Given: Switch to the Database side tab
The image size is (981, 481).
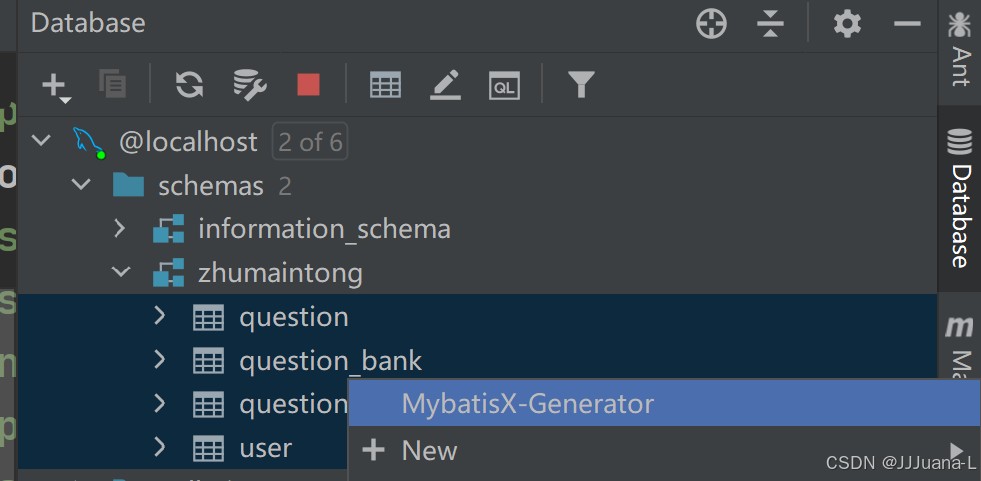Looking at the screenshot, I should 960,198.
